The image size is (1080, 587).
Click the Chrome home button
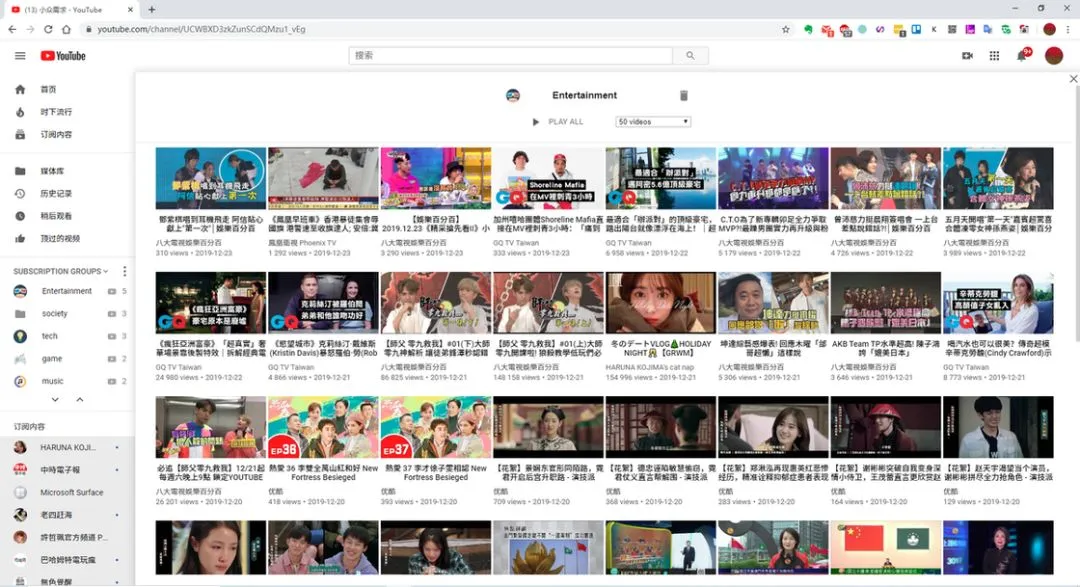pyautogui.click(x=66, y=29)
